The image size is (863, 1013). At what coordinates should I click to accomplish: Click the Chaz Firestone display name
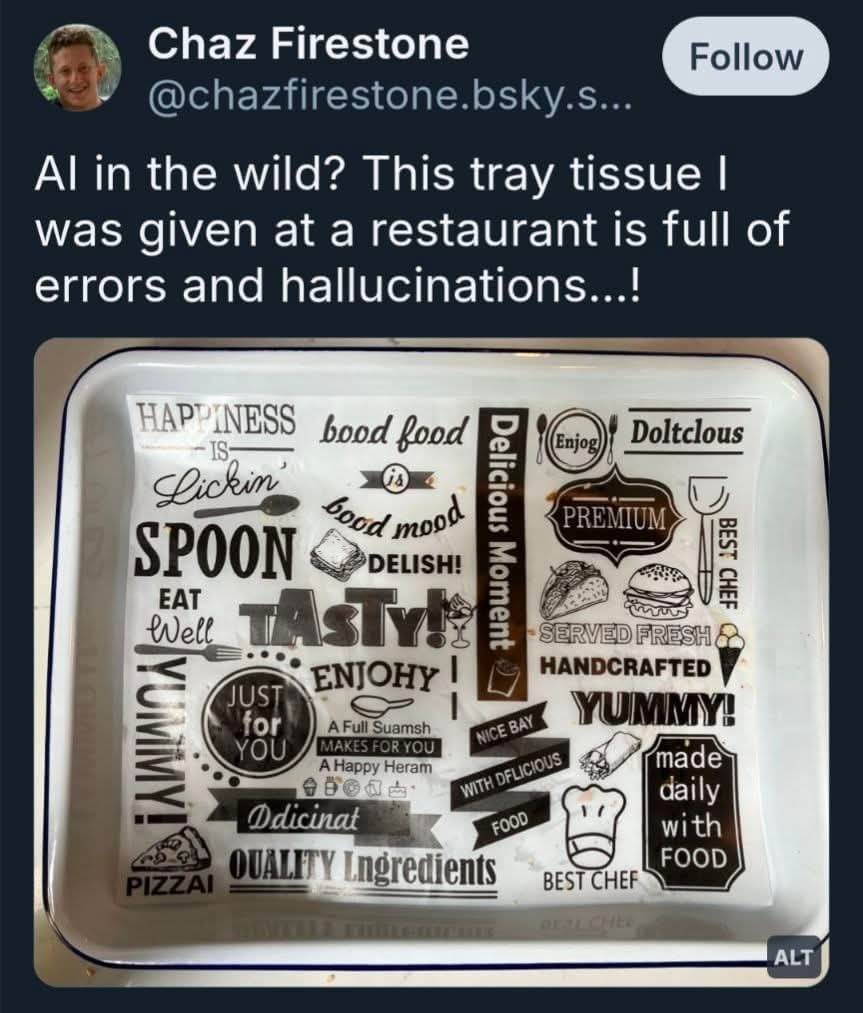coord(308,43)
